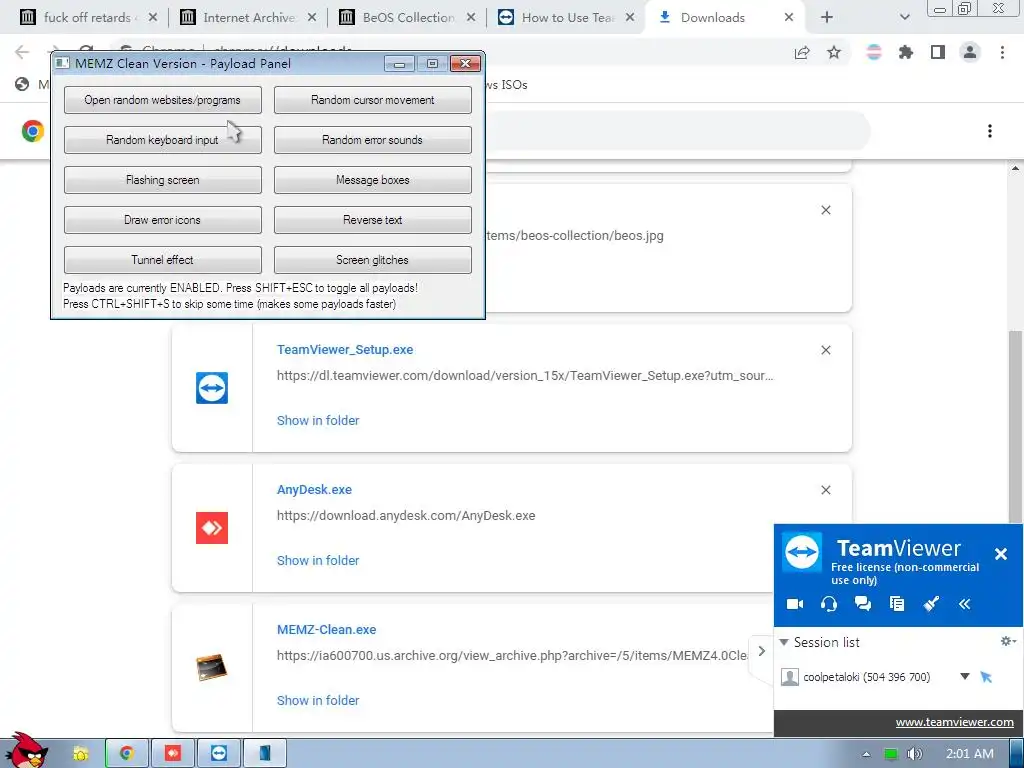The image size is (1024, 768).
Task: Open TeamViewer chat icon
Action: 863,604
